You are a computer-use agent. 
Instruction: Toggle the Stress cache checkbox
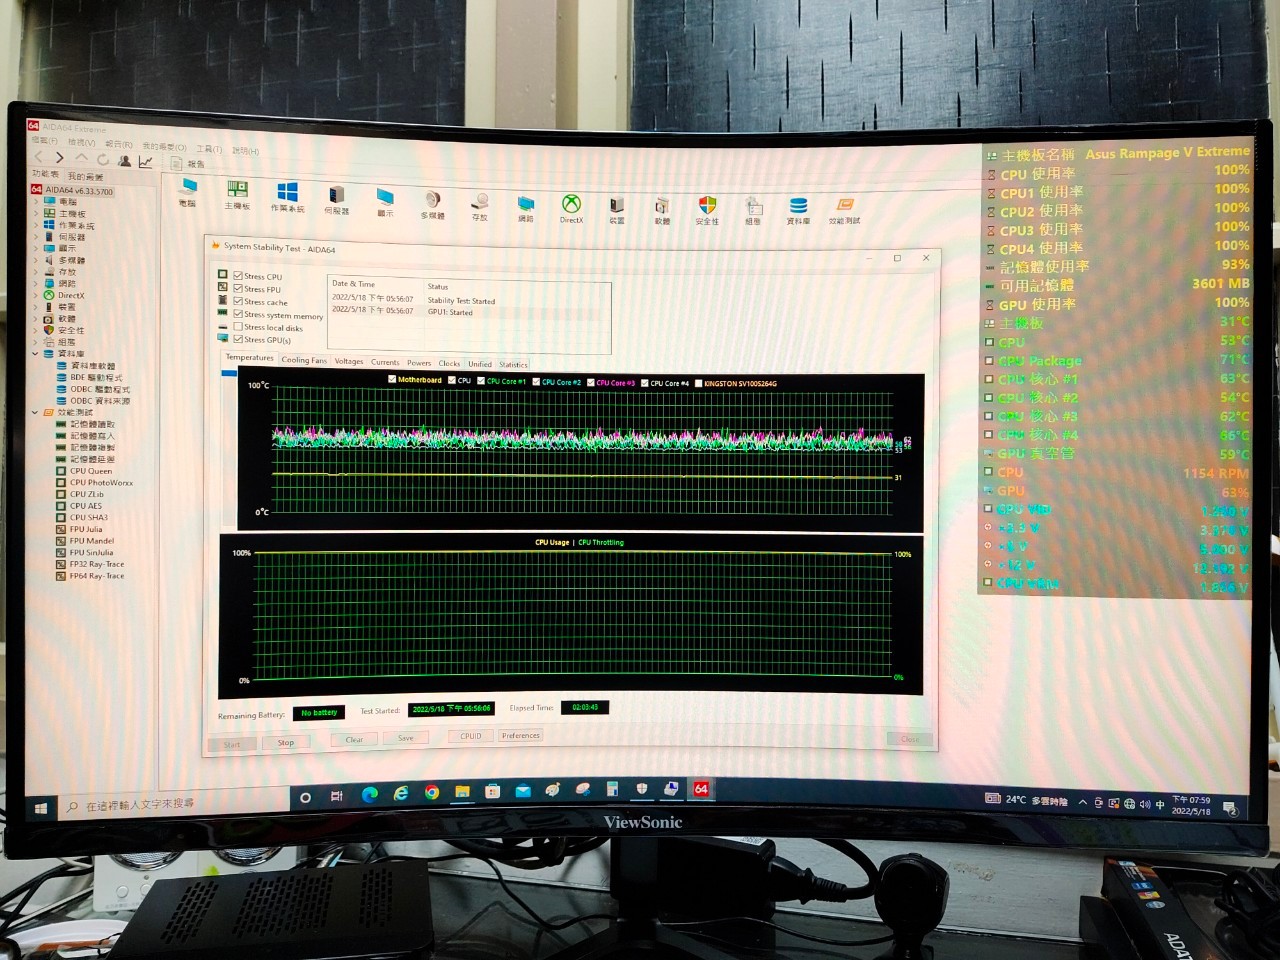pyautogui.click(x=238, y=301)
